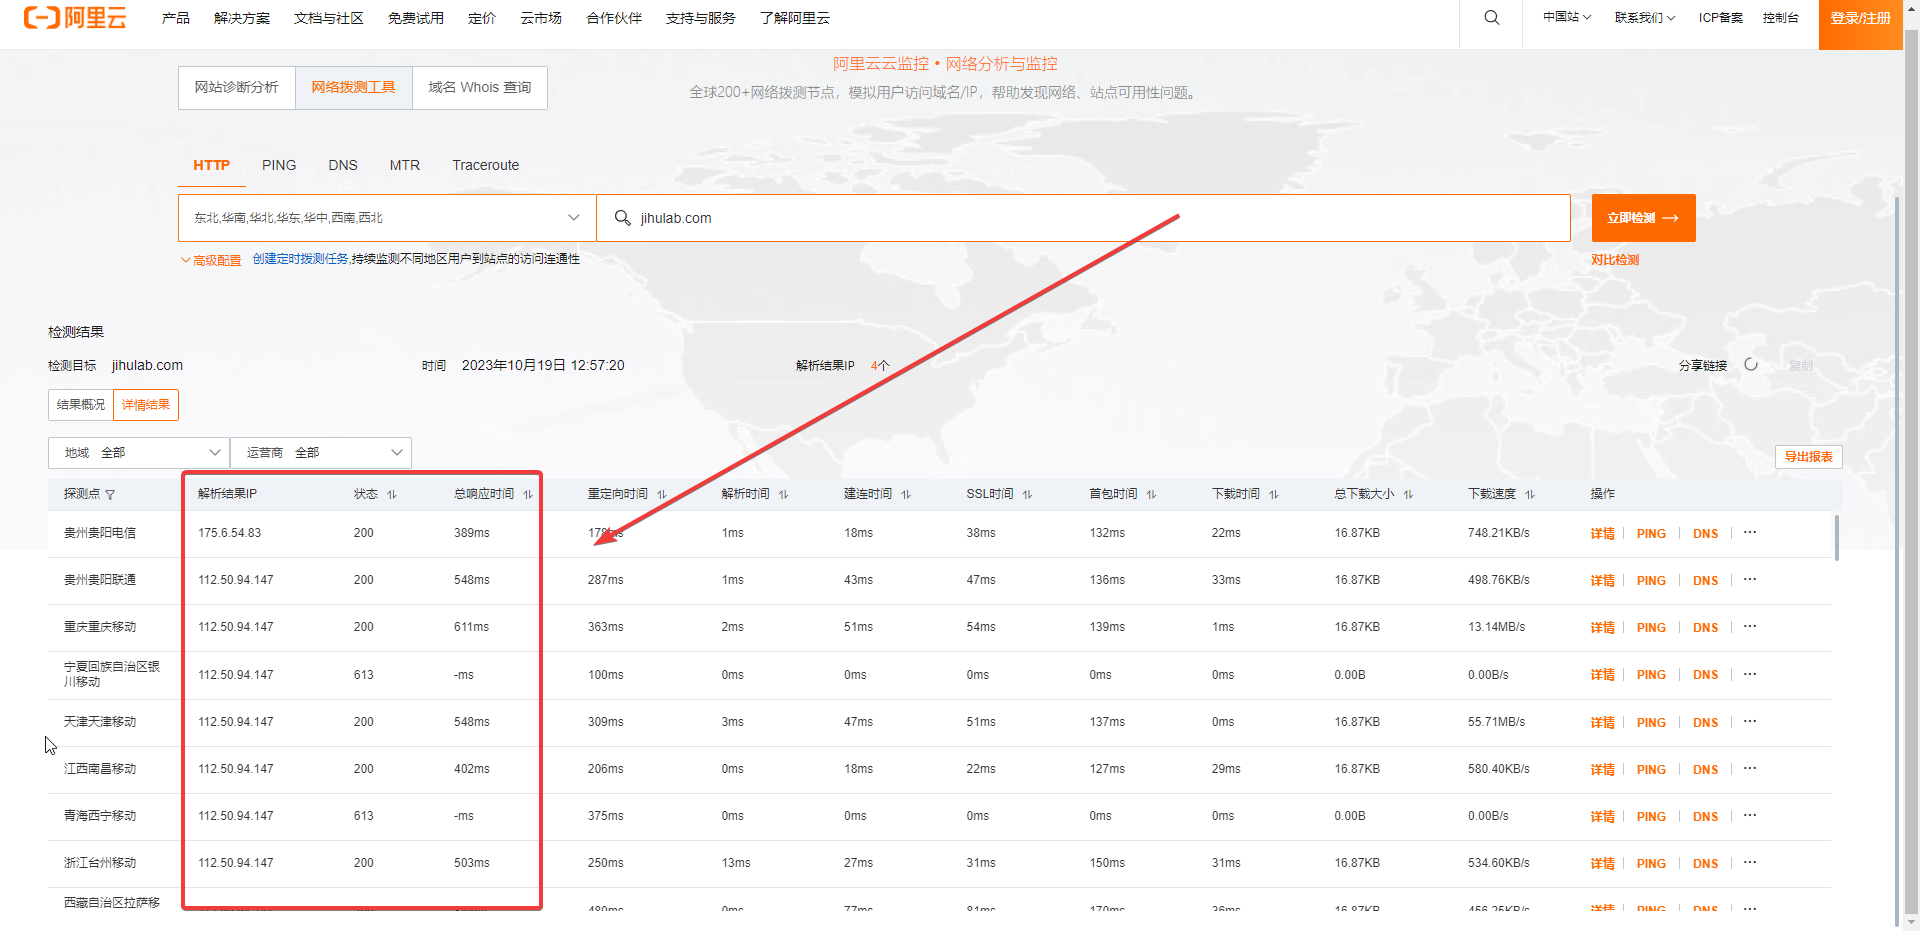Open more options for 重庆重庆移动 row
1920x931 pixels.
1750,626
